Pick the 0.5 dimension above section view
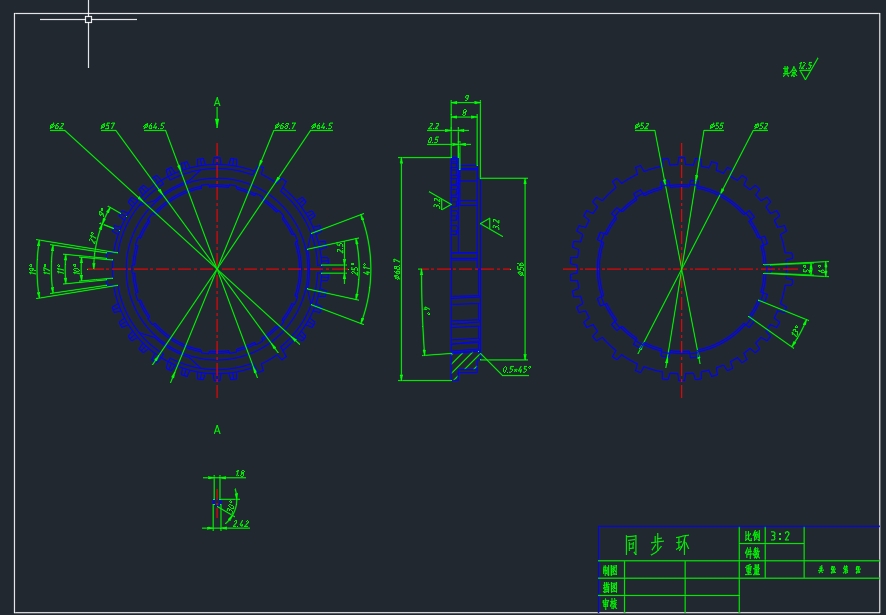The width and height of the screenshot is (886, 615). pyautogui.click(x=433, y=140)
